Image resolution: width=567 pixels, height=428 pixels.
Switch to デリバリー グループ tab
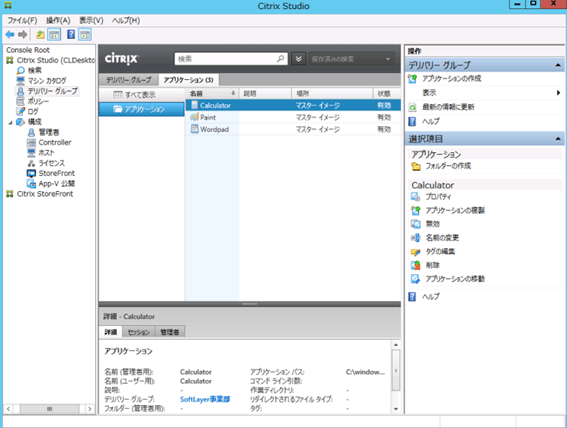pos(128,80)
